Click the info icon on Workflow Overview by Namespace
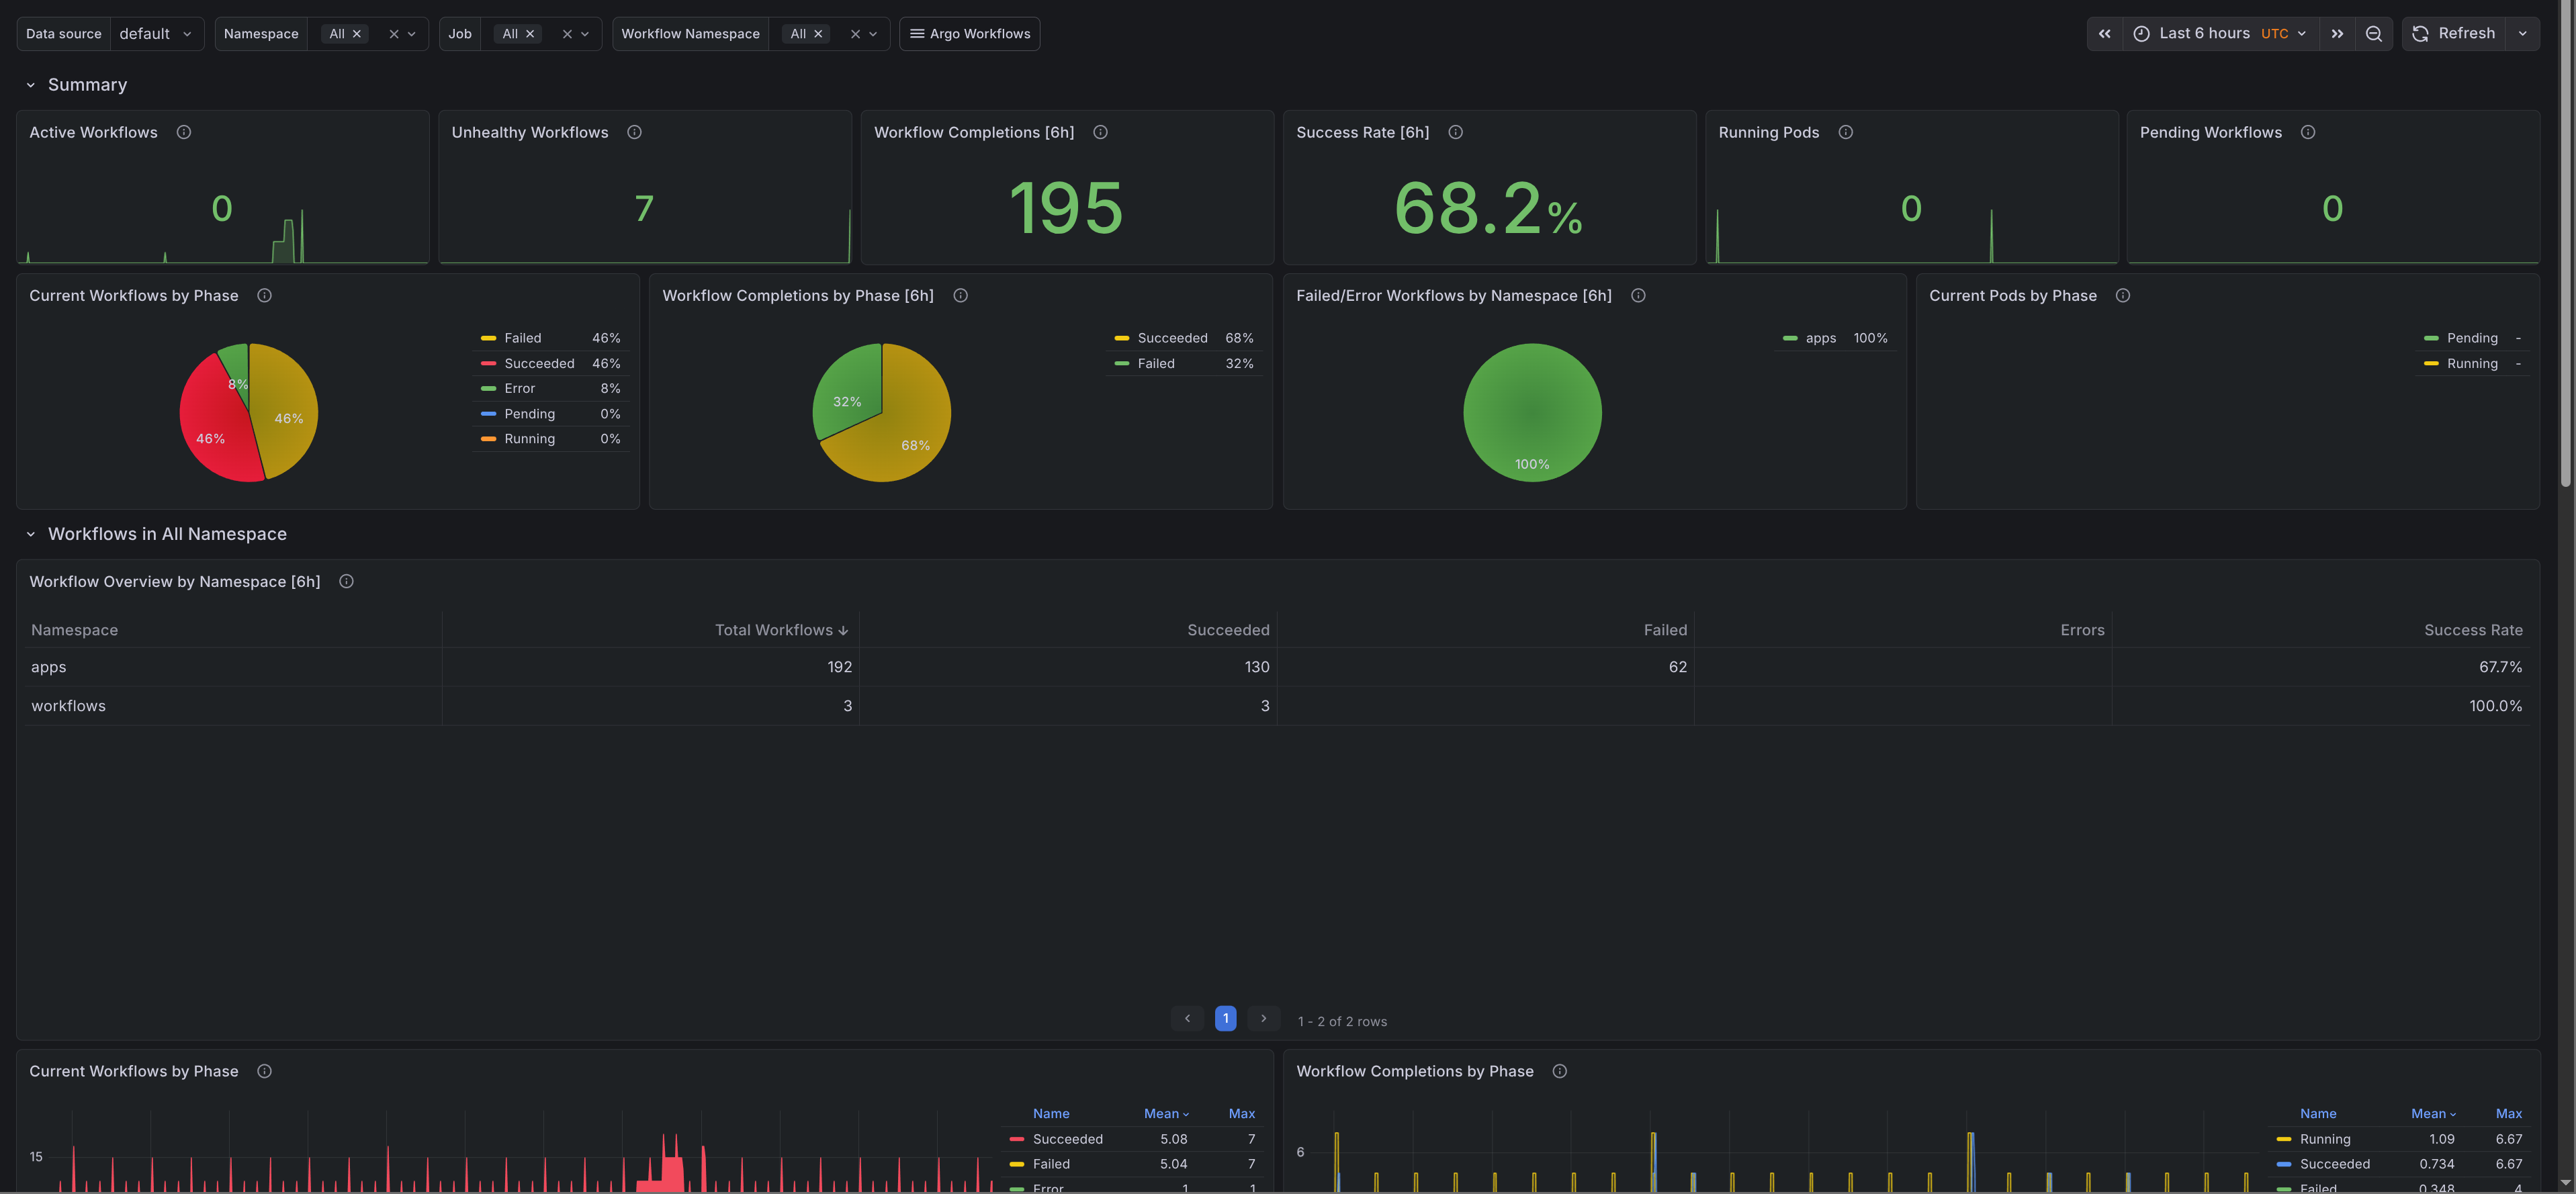The image size is (2576, 1194). (347, 581)
